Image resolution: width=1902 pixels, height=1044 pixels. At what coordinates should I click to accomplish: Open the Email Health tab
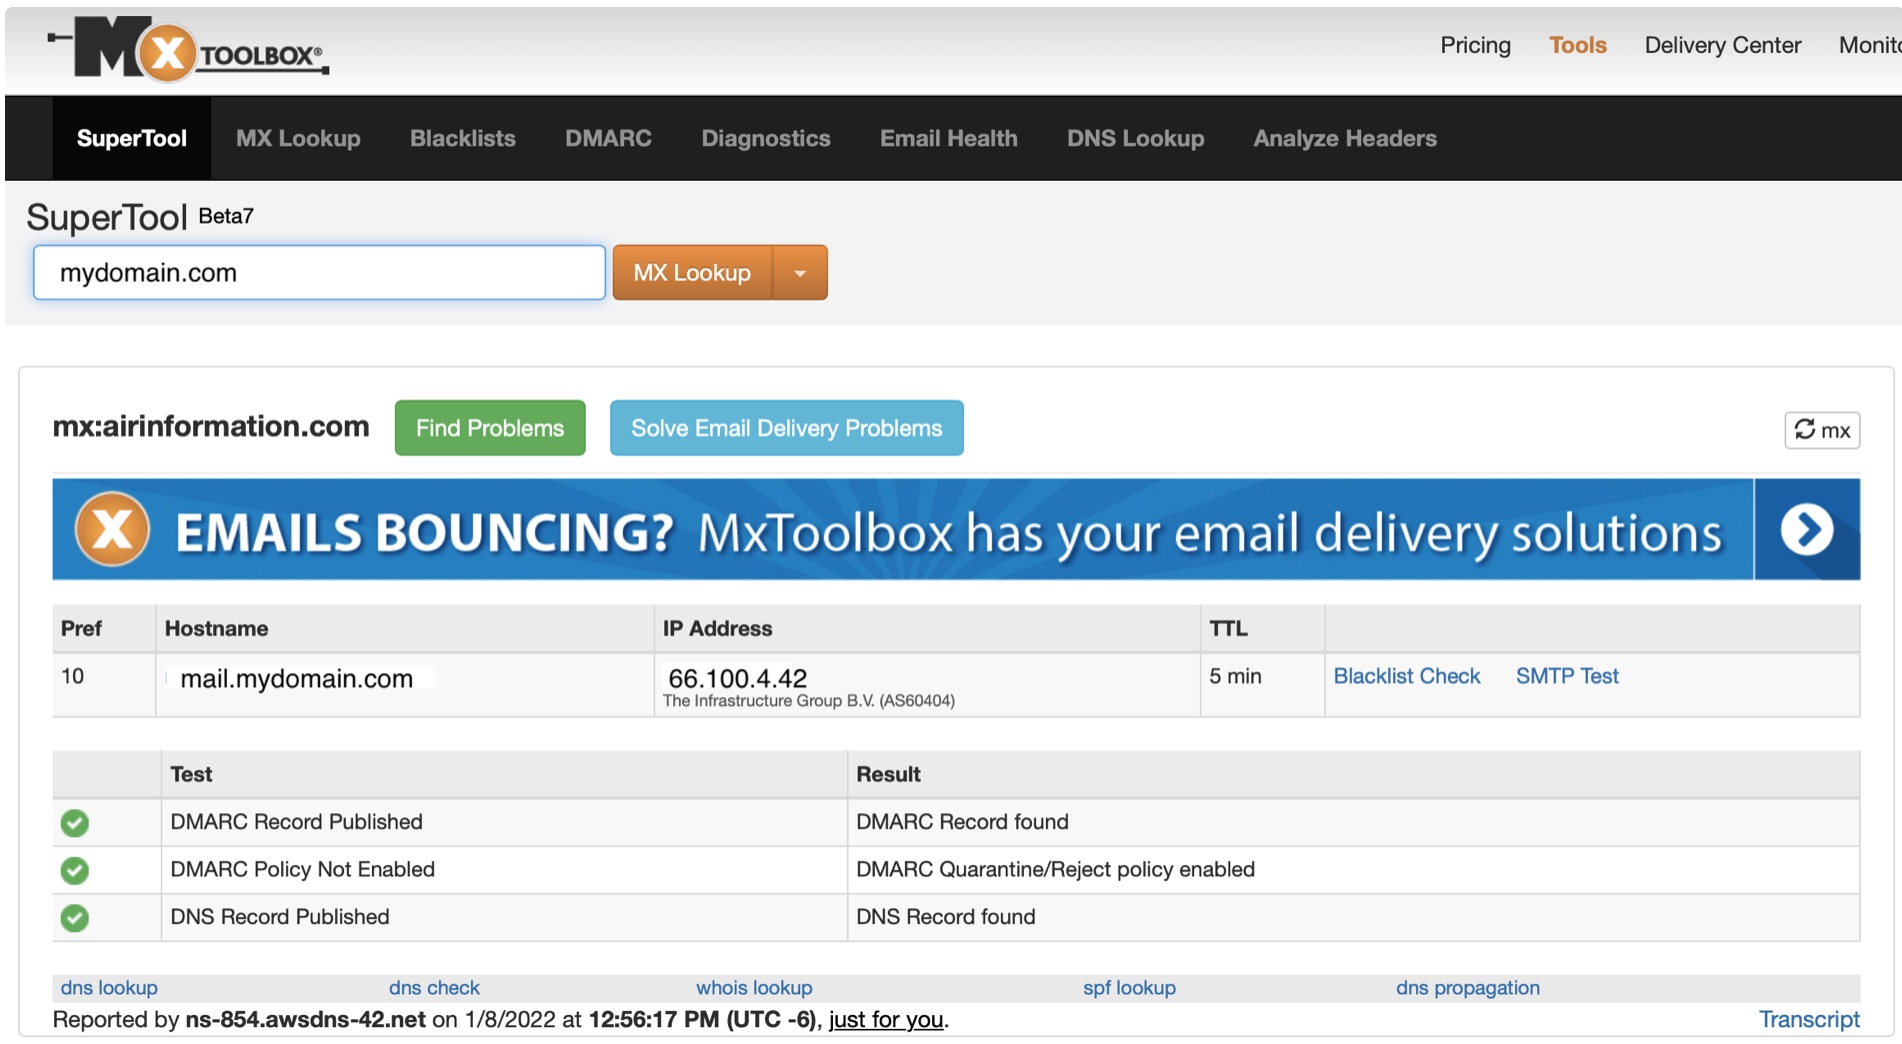pyautogui.click(x=948, y=138)
